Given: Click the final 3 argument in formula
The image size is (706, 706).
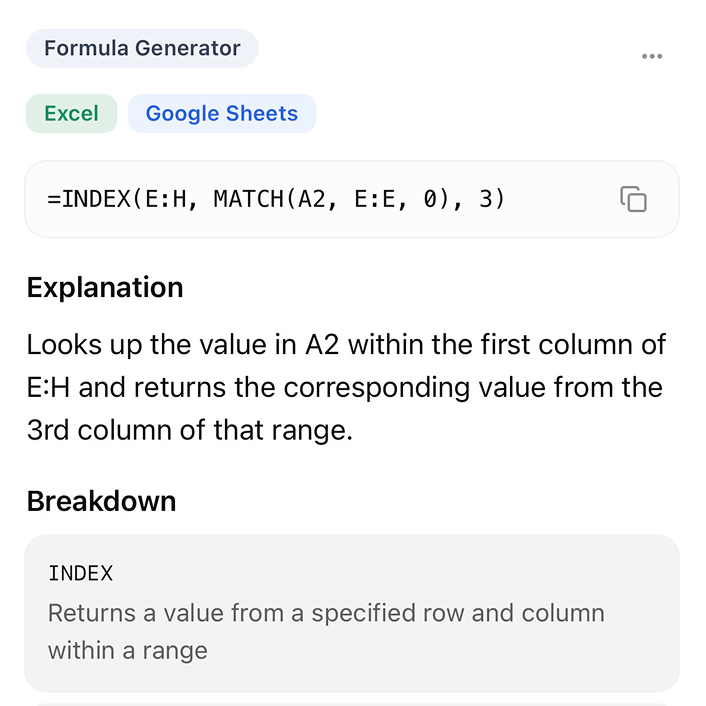Looking at the screenshot, I should 486,199.
